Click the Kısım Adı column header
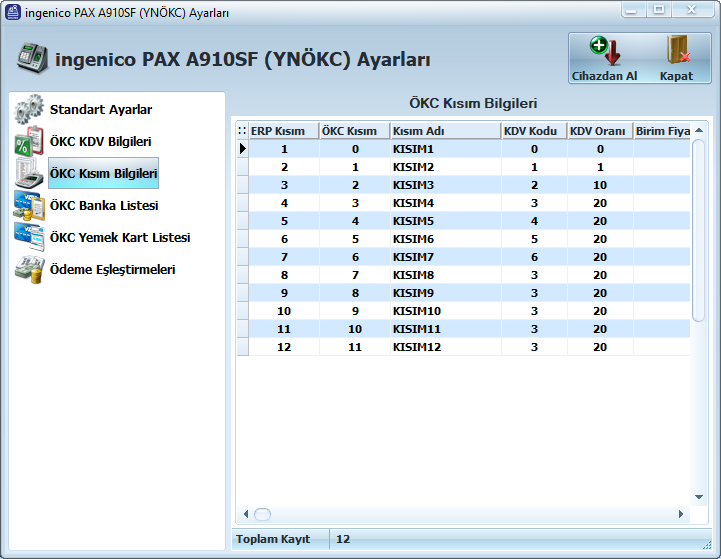 pos(445,131)
